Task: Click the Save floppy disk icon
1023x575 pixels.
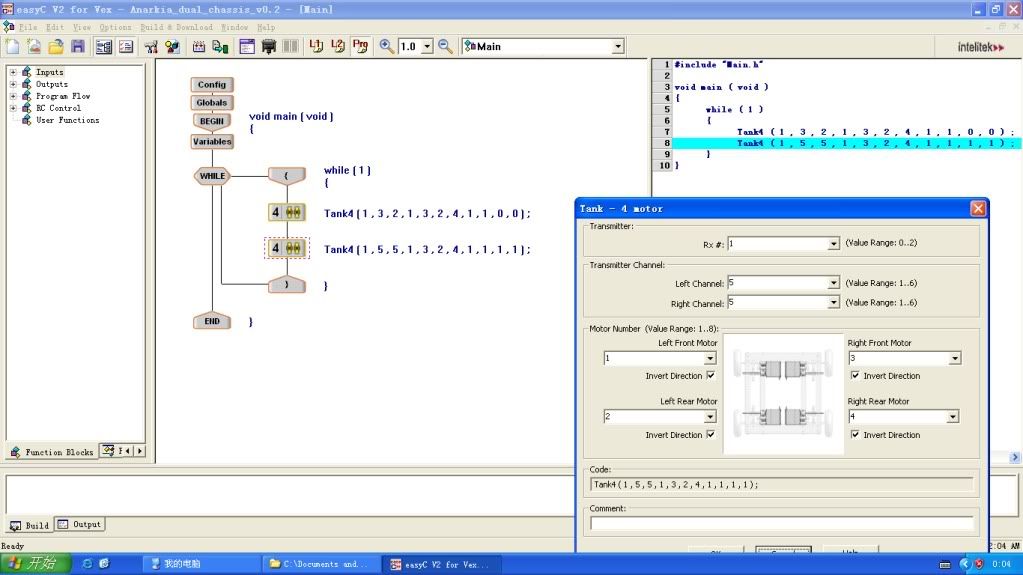Action: [78, 46]
